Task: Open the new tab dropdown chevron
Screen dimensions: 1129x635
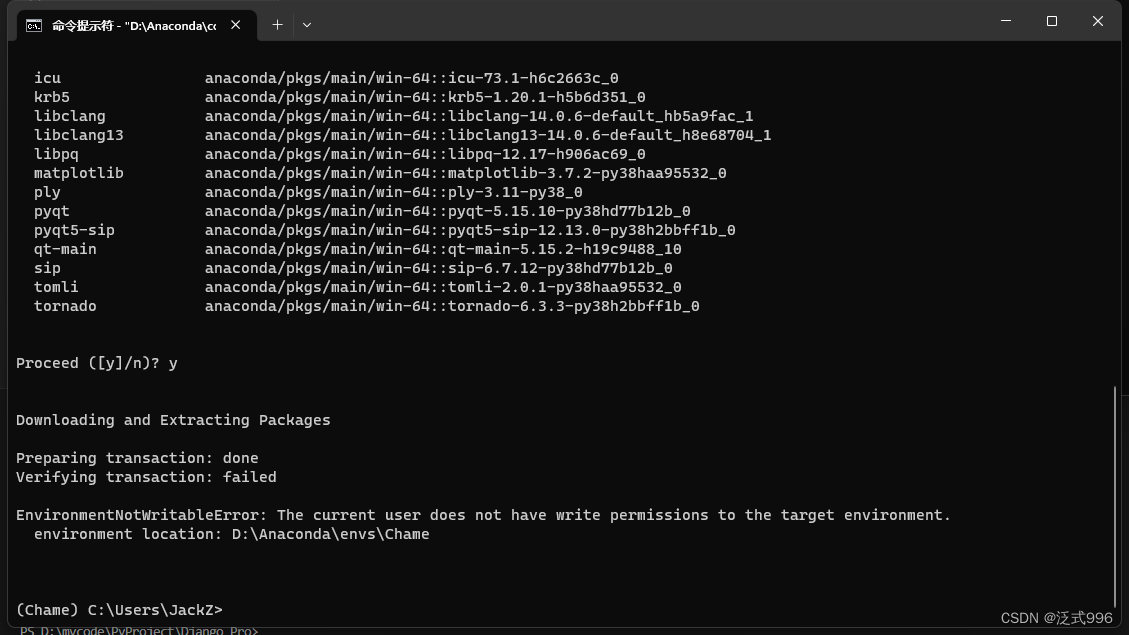Action: coord(307,24)
